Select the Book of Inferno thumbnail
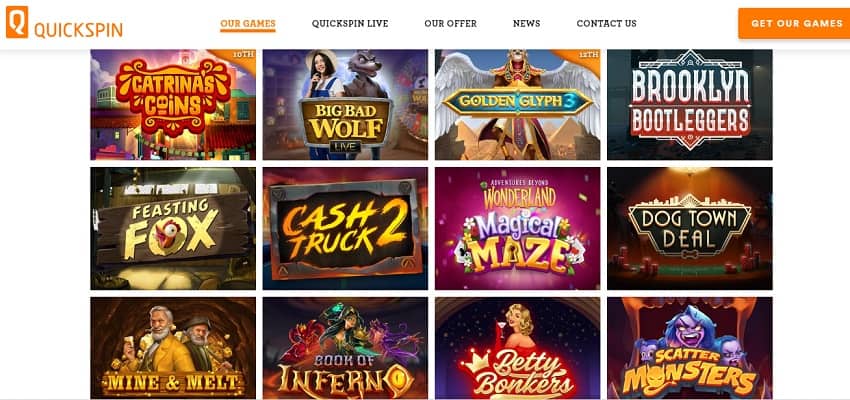This screenshot has height=400, width=850. 345,348
